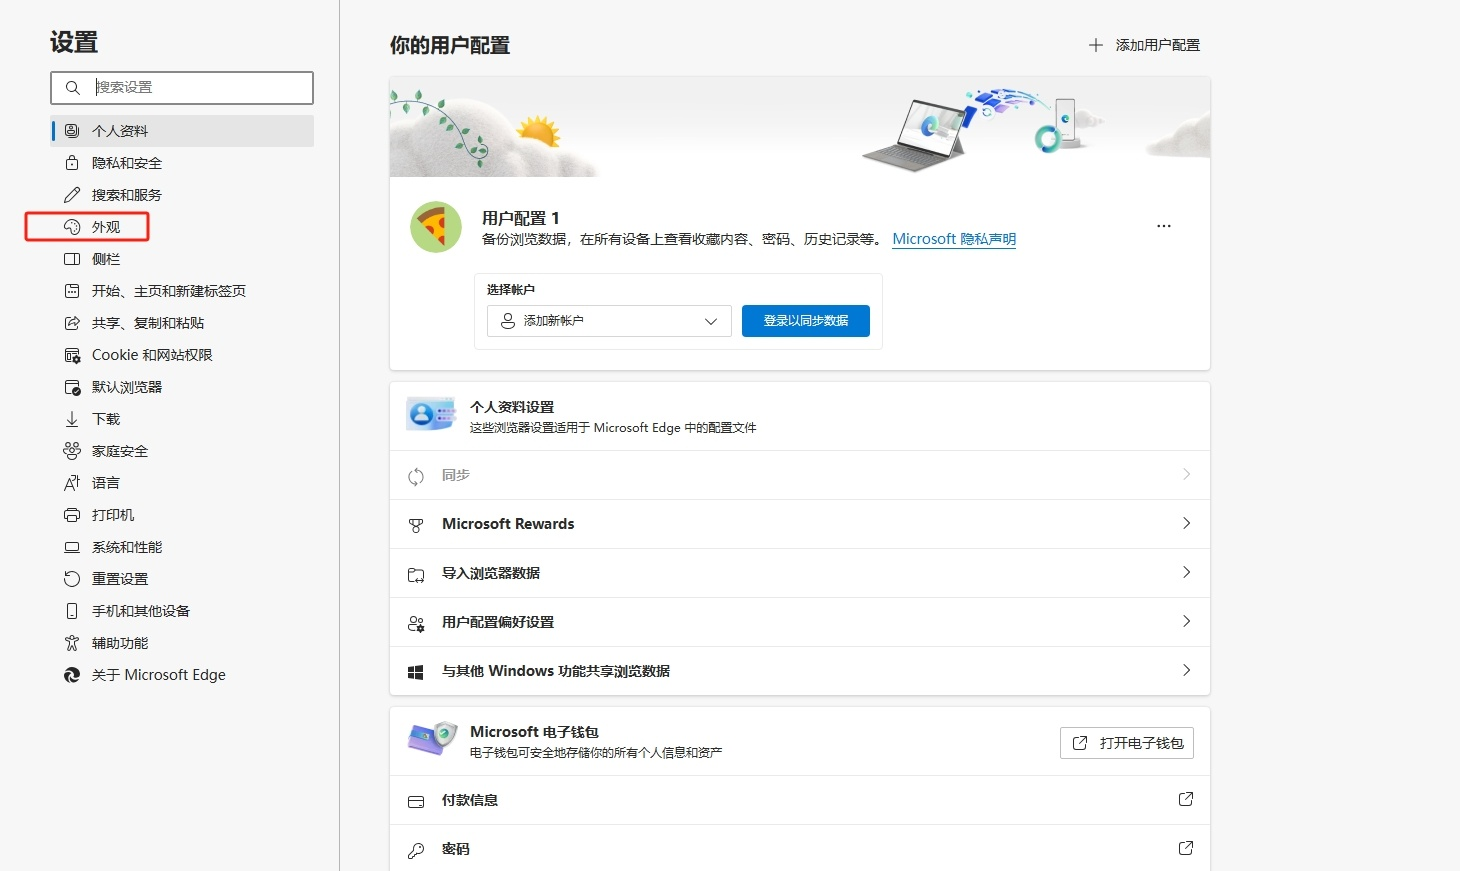The image size is (1460, 871).
Task: Click the 辅助功能 sidebar text
Action: 120,643
